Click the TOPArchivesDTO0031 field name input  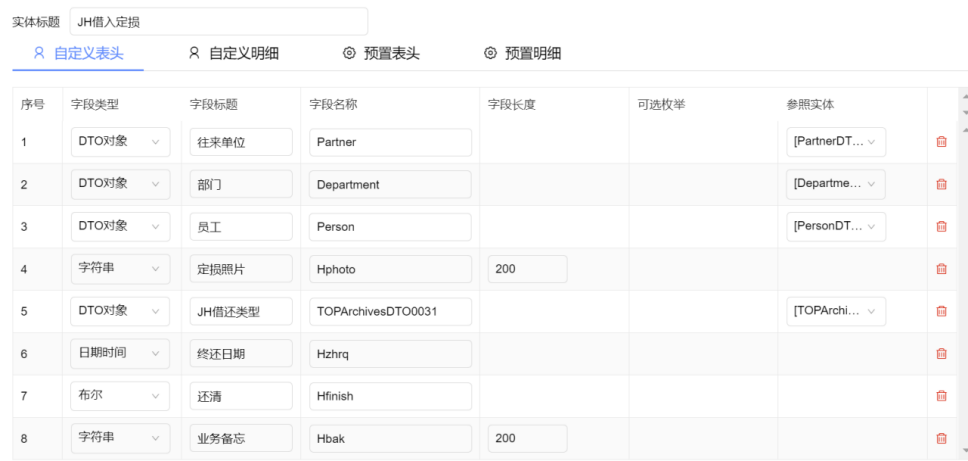390,311
